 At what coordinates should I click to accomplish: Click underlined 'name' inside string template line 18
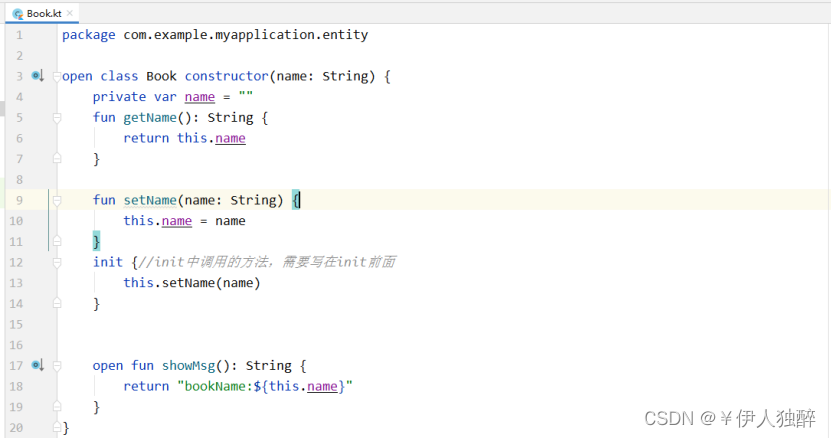(322, 387)
